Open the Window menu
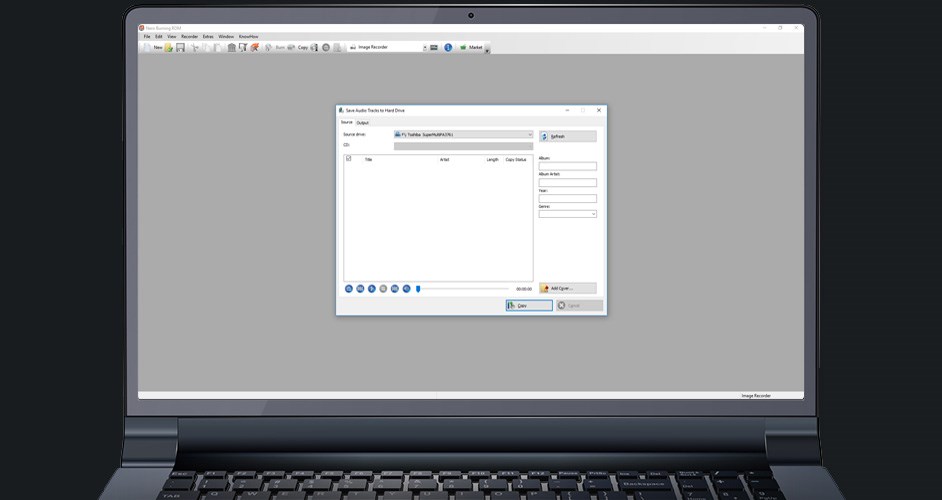942x500 pixels. click(x=226, y=37)
